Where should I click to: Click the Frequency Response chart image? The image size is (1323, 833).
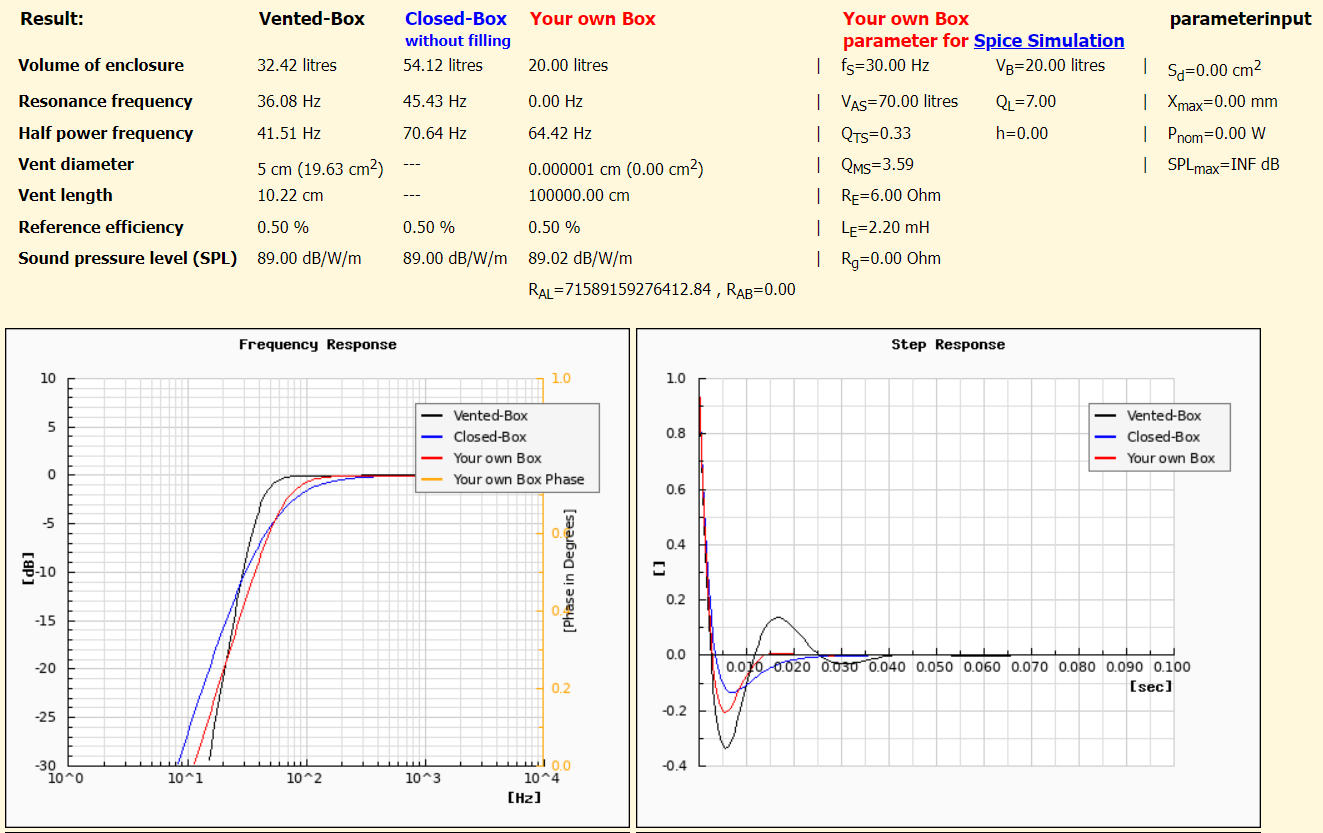pyautogui.click(x=318, y=578)
